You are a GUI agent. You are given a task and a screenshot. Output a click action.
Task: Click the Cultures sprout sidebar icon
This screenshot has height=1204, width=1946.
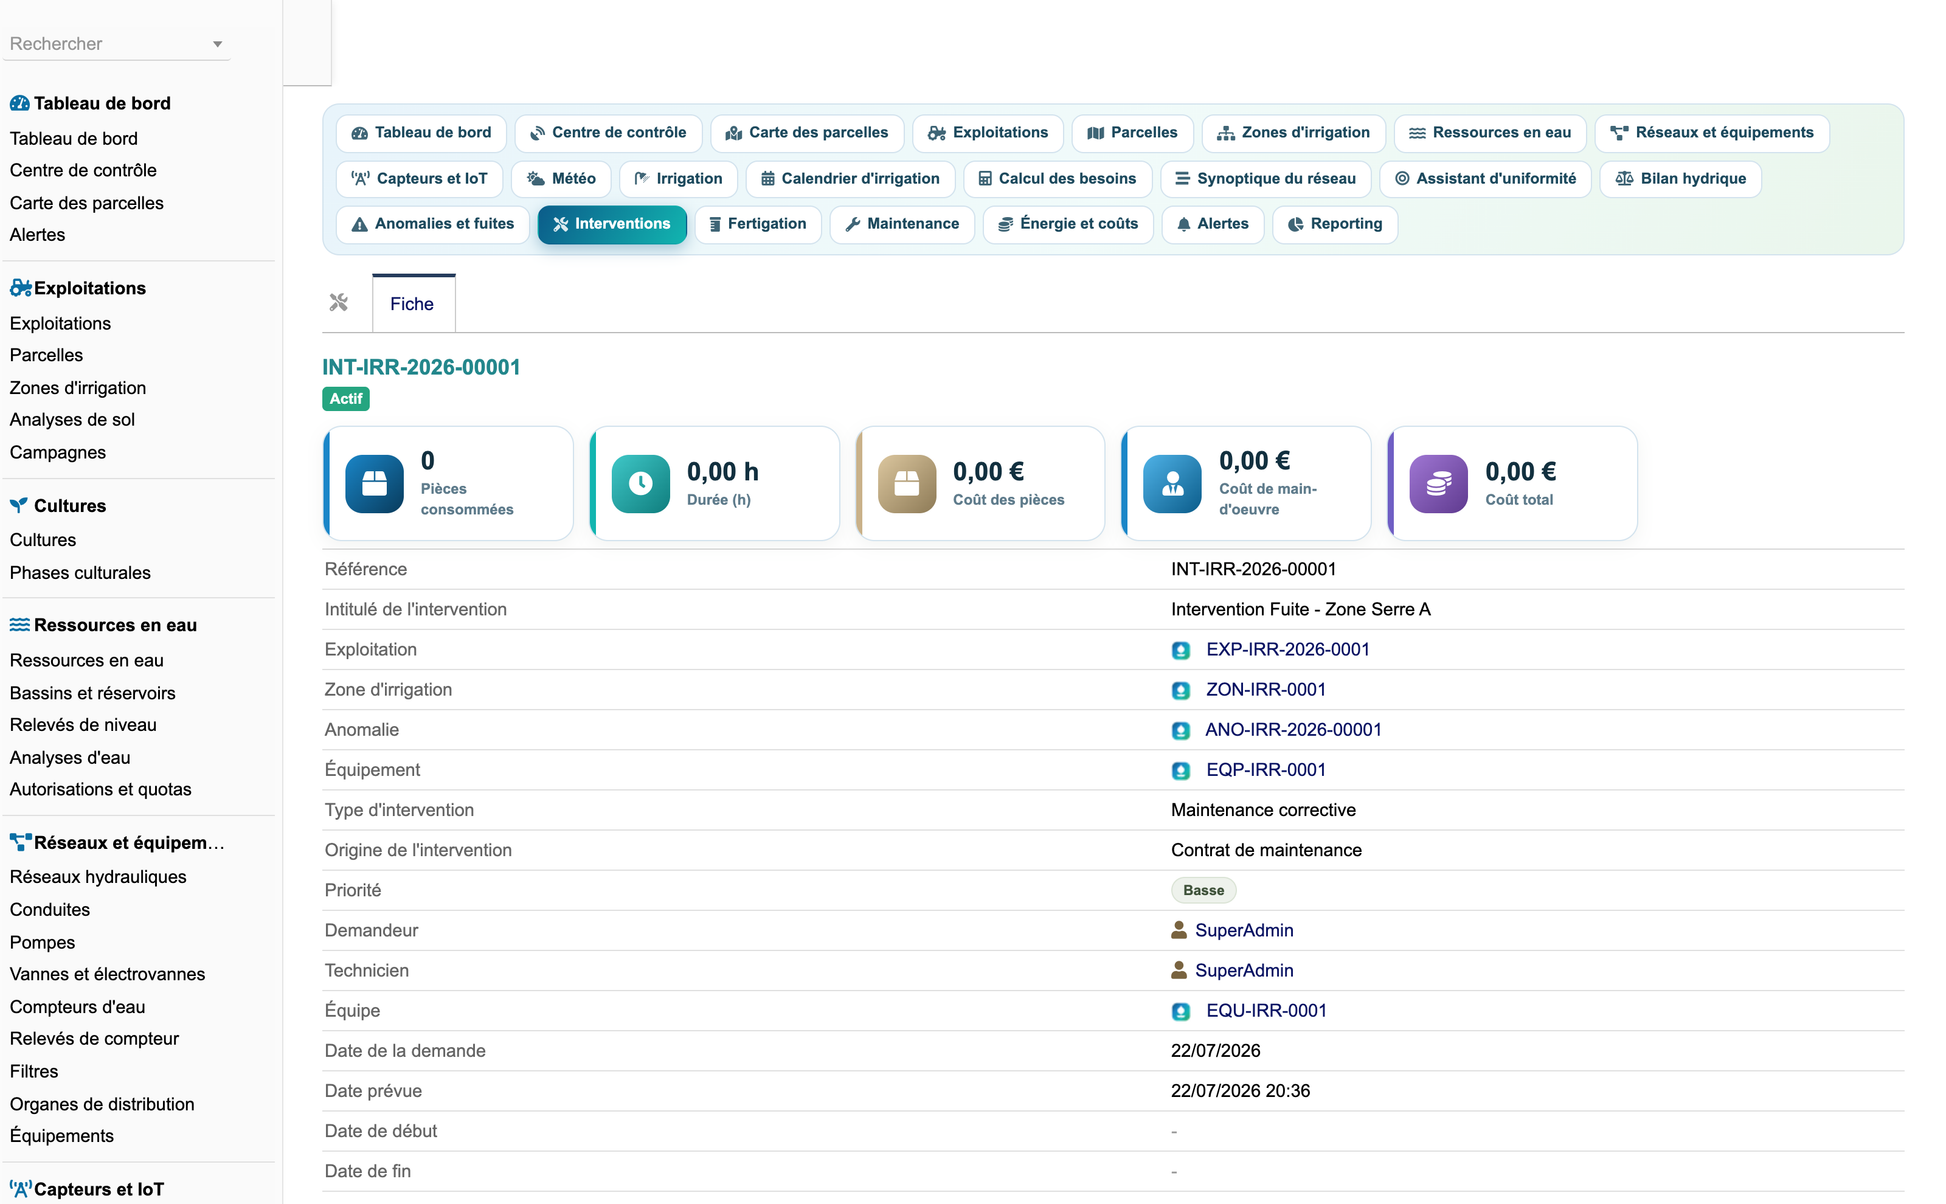tap(19, 505)
